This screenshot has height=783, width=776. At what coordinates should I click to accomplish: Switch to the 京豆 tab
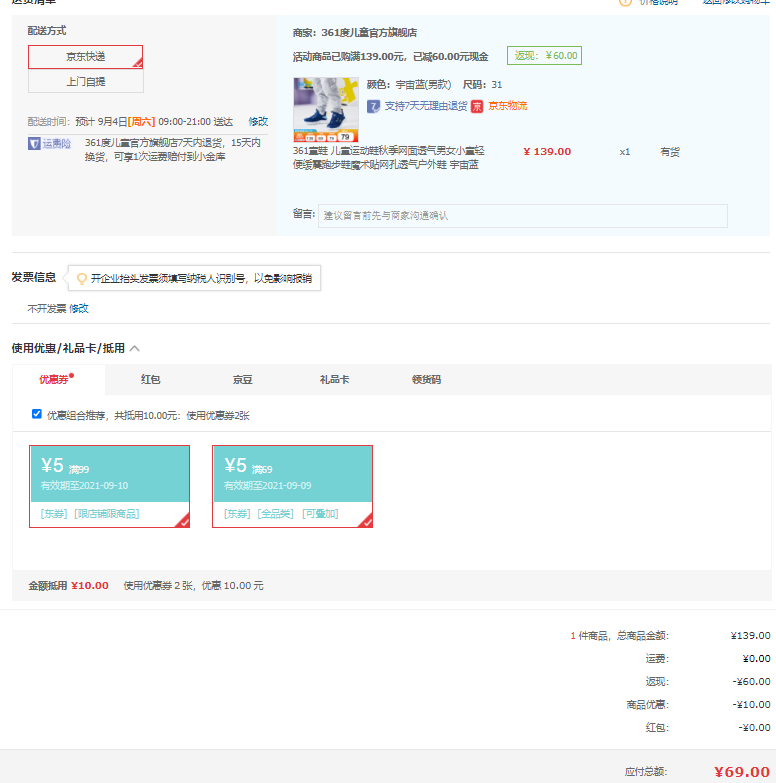click(x=243, y=380)
